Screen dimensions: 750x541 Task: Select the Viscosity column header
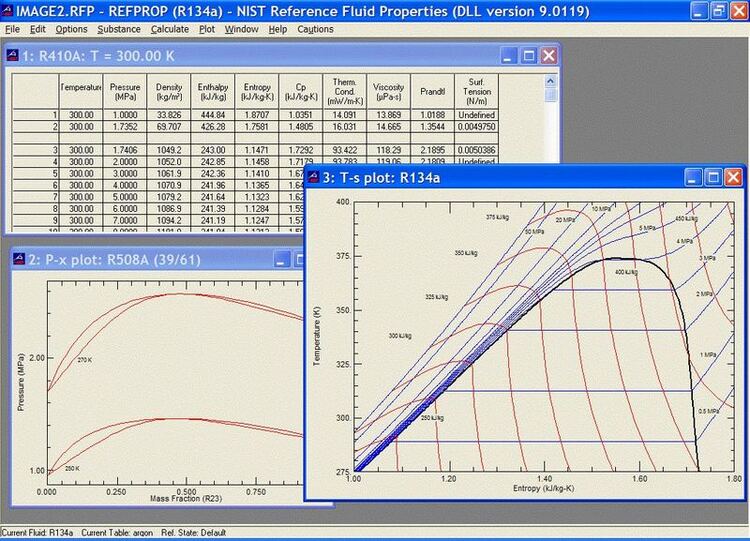[x=389, y=92]
